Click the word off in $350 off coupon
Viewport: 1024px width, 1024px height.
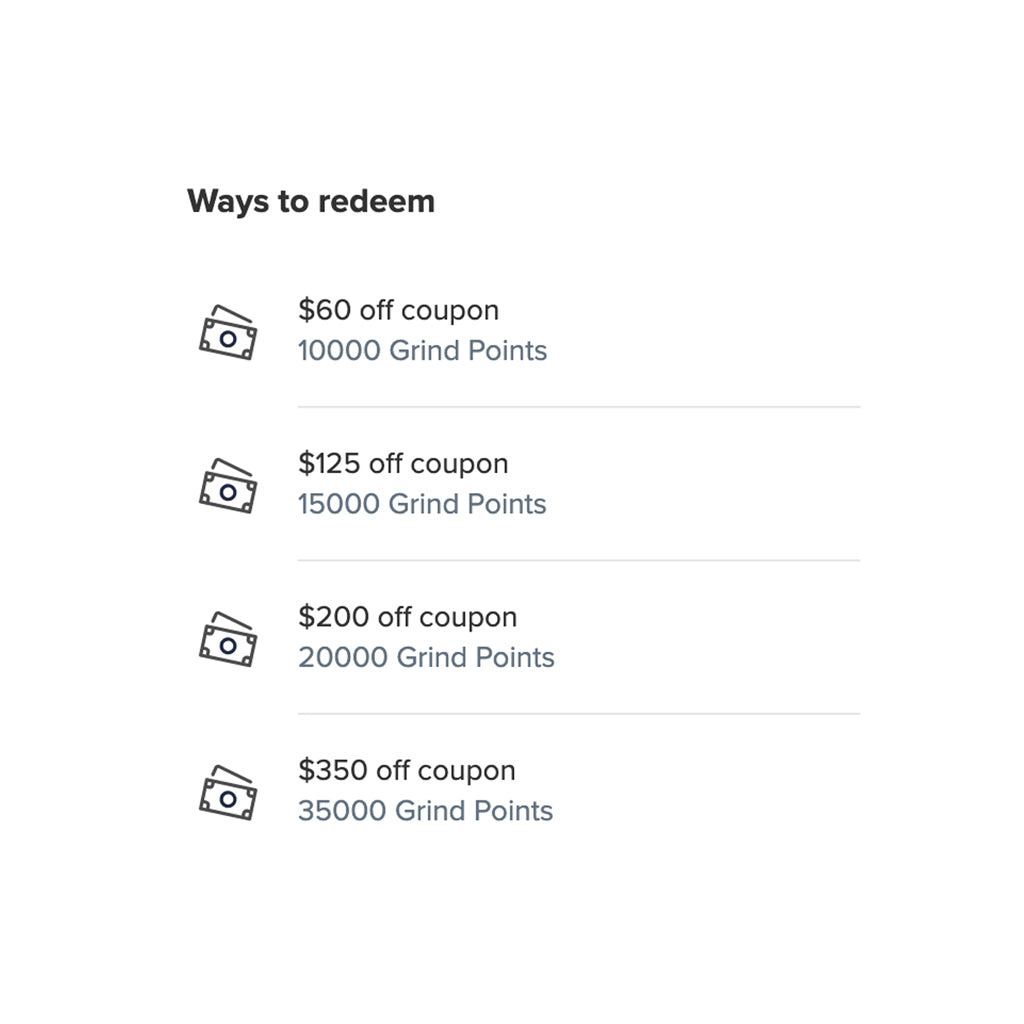coord(393,770)
